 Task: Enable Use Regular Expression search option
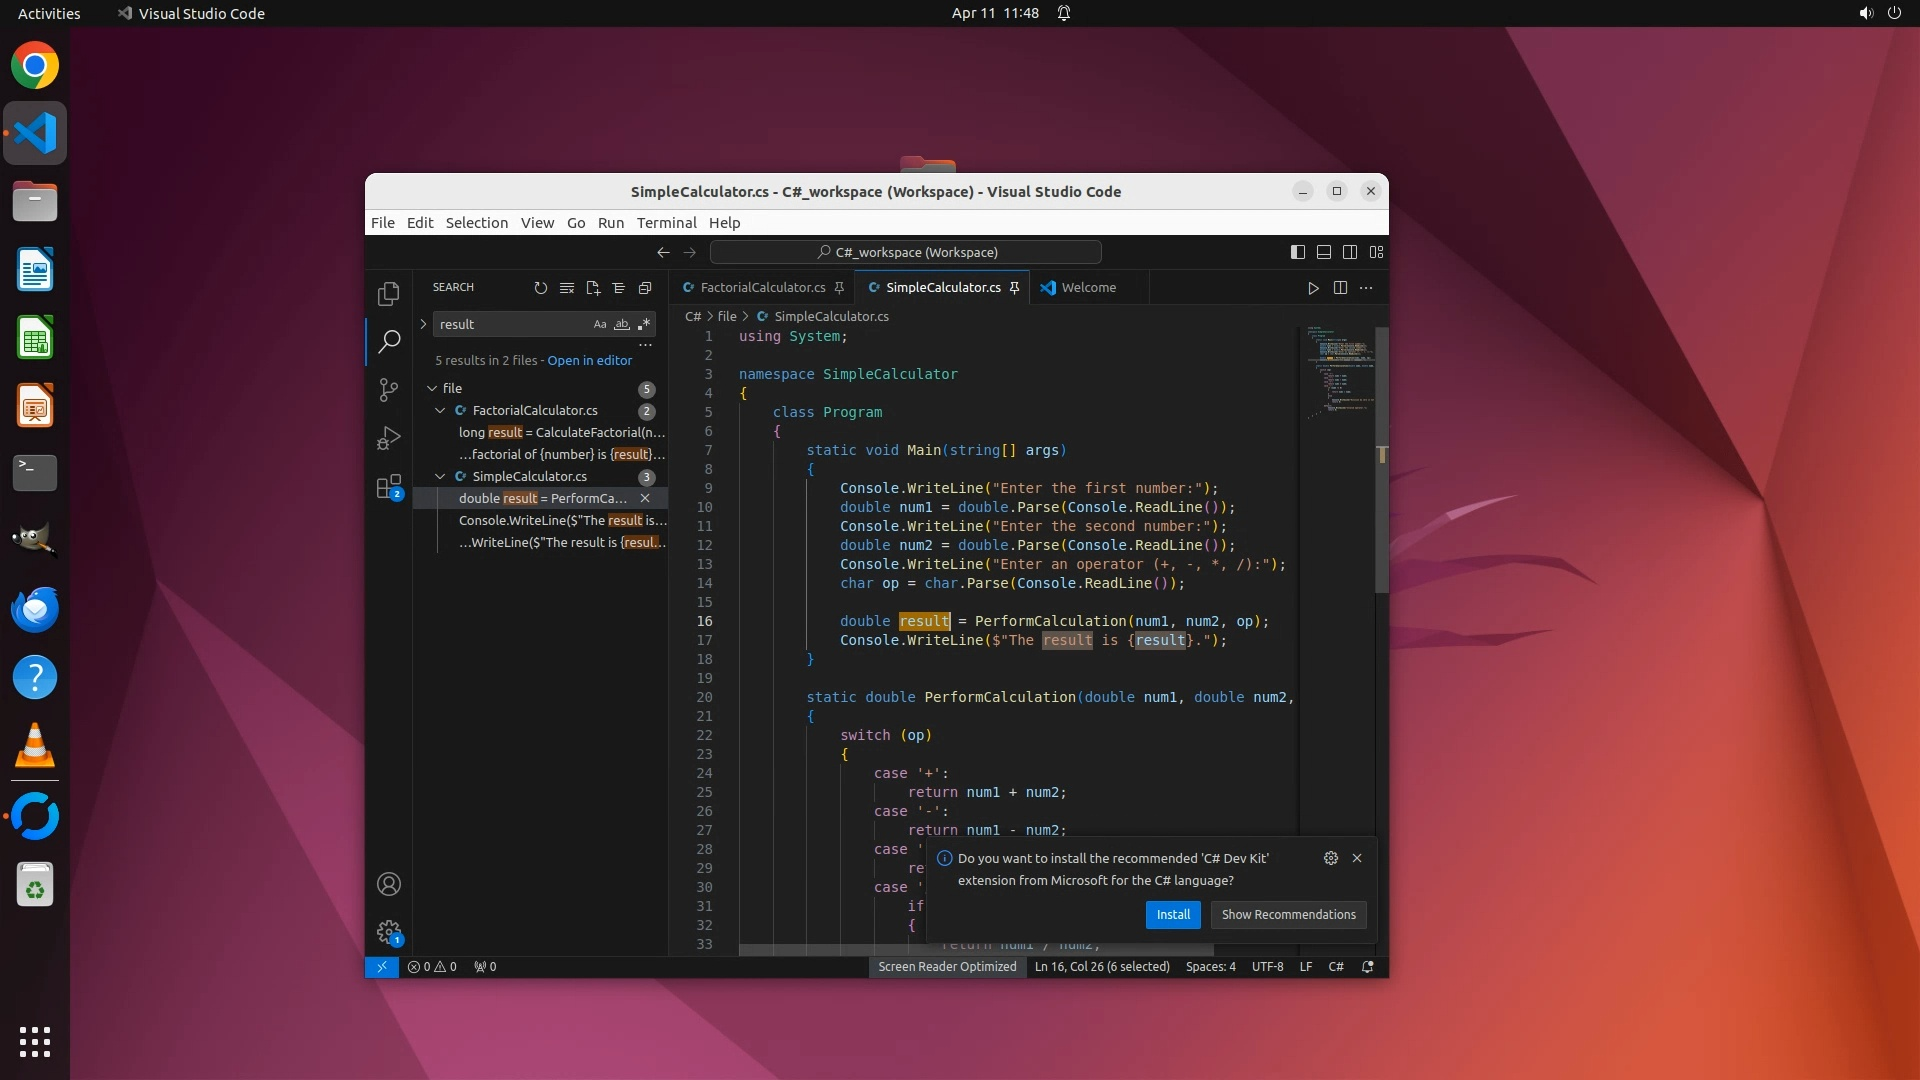pos(644,324)
